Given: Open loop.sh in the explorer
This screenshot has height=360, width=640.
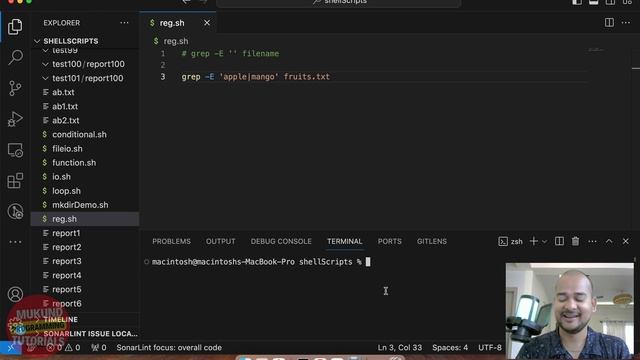Looking at the screenshot, I should pyautogui.click(x=85, y=191).
